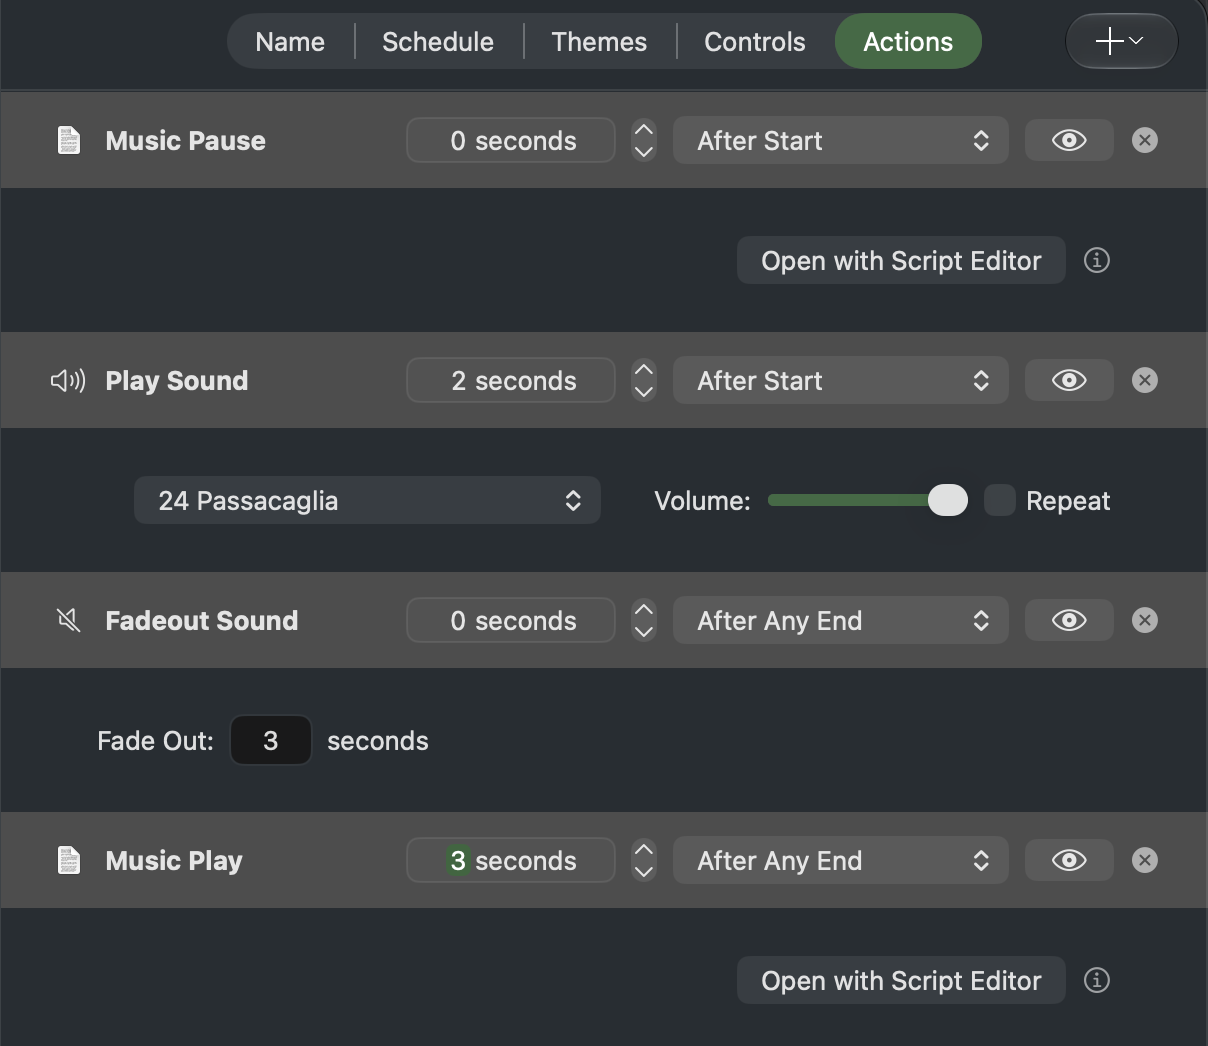Select the Actions tab

pos(908,41)
